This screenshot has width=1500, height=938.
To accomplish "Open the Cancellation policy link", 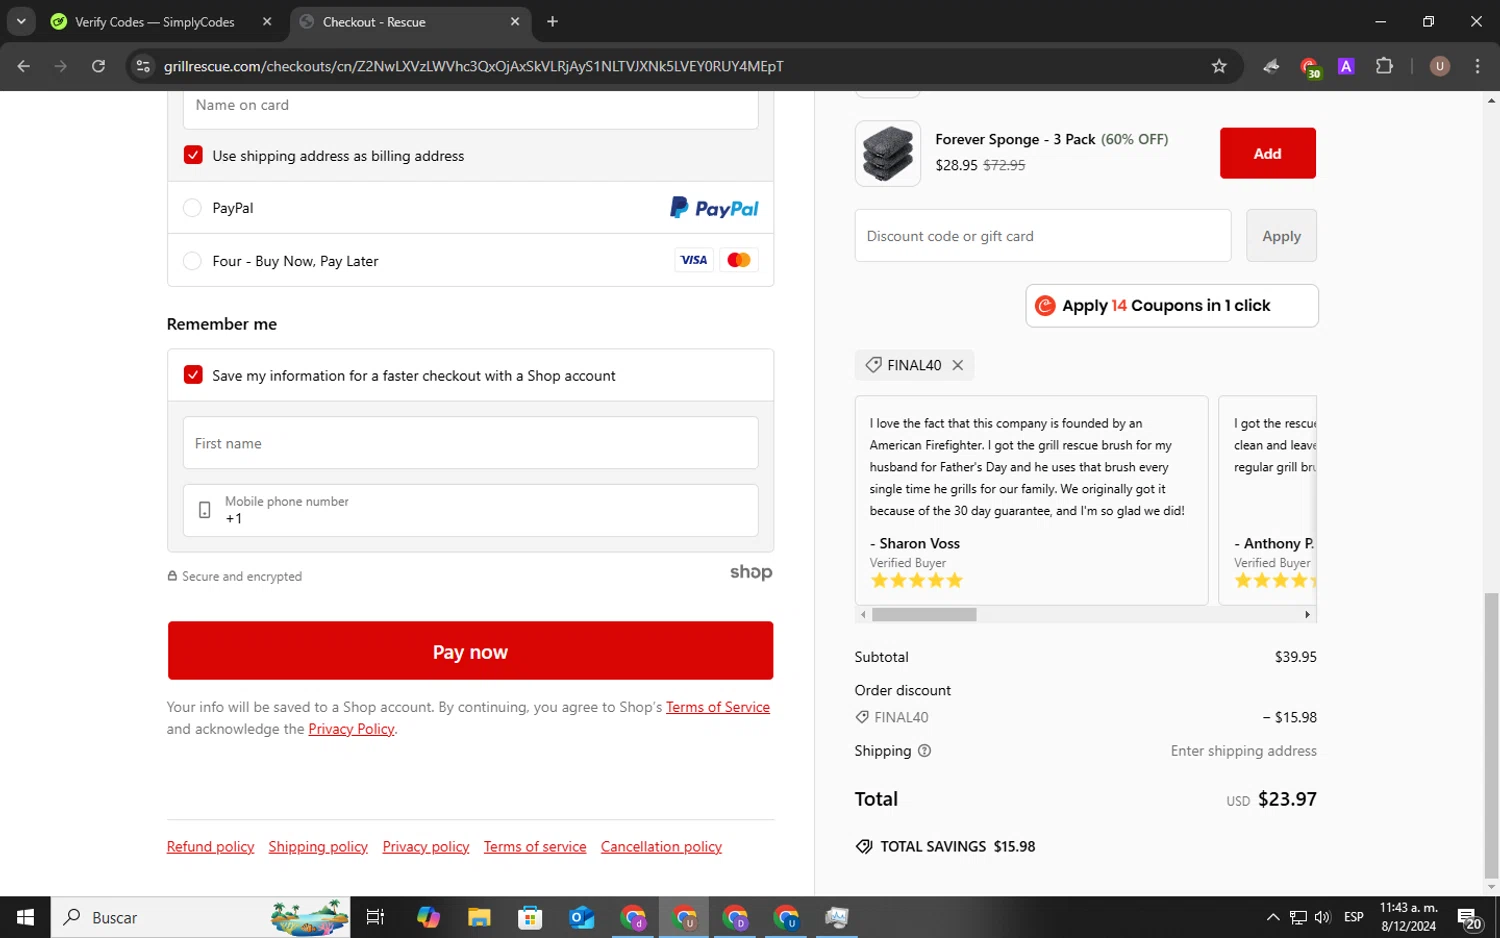I will pos(661,847).
